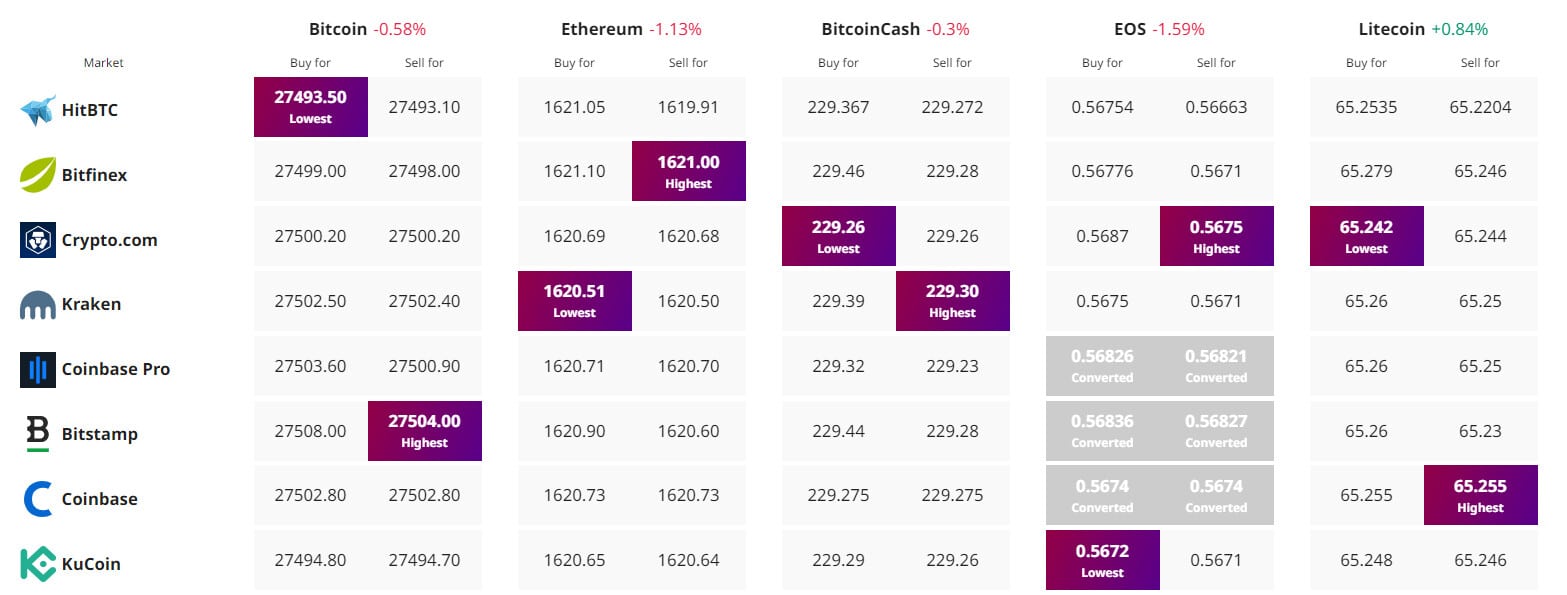Click the KuCoin green logo icon
Viewport: 1567px width, 595px height.
click(x=38, y=564)
